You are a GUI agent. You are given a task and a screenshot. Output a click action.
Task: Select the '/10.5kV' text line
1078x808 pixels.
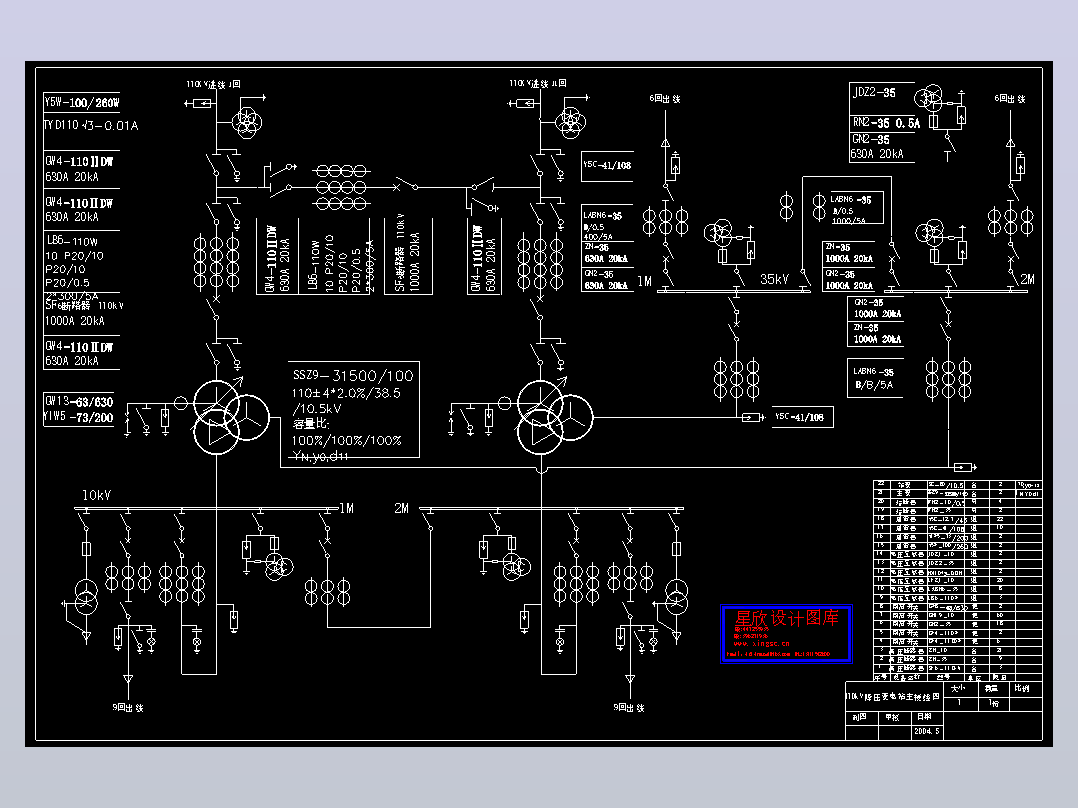click(317, 408)
